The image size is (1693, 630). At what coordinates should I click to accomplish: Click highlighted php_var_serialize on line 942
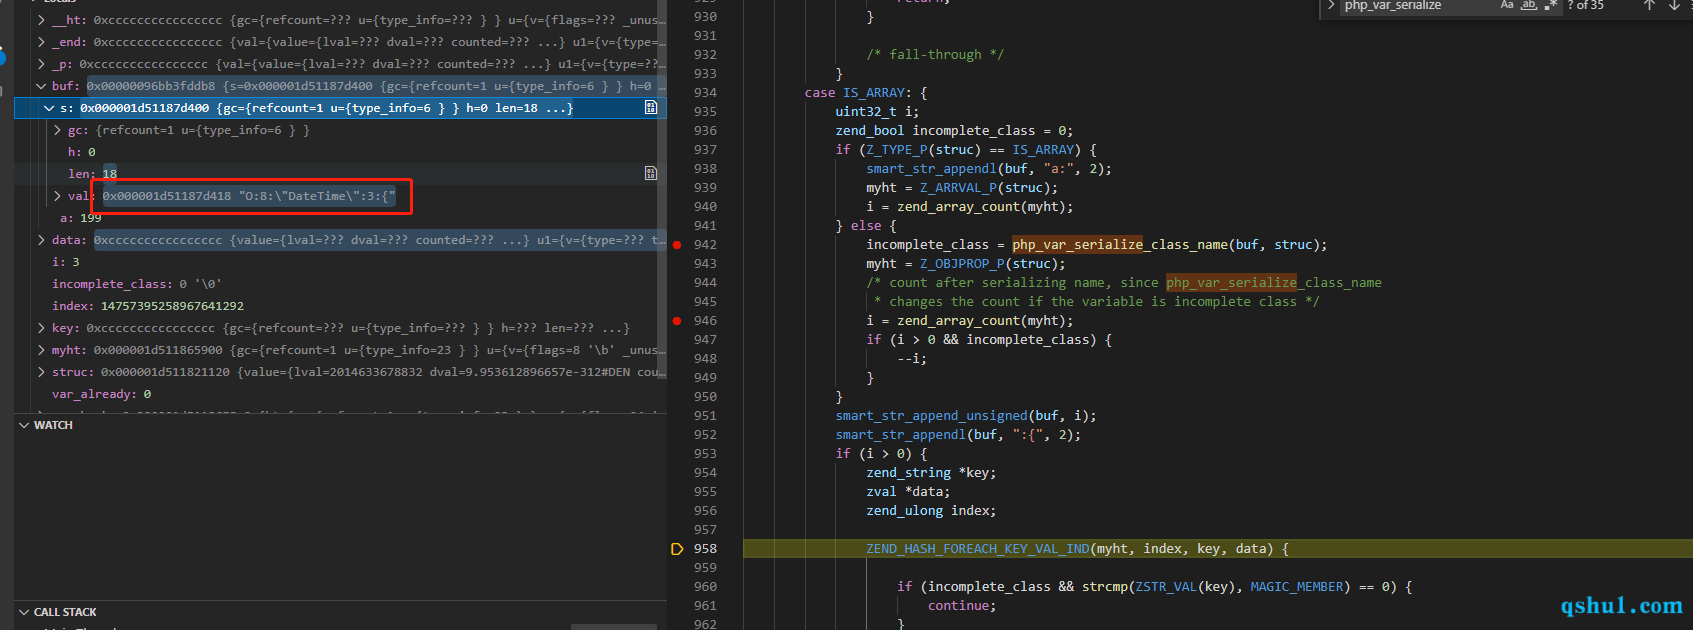point(1077,245)
